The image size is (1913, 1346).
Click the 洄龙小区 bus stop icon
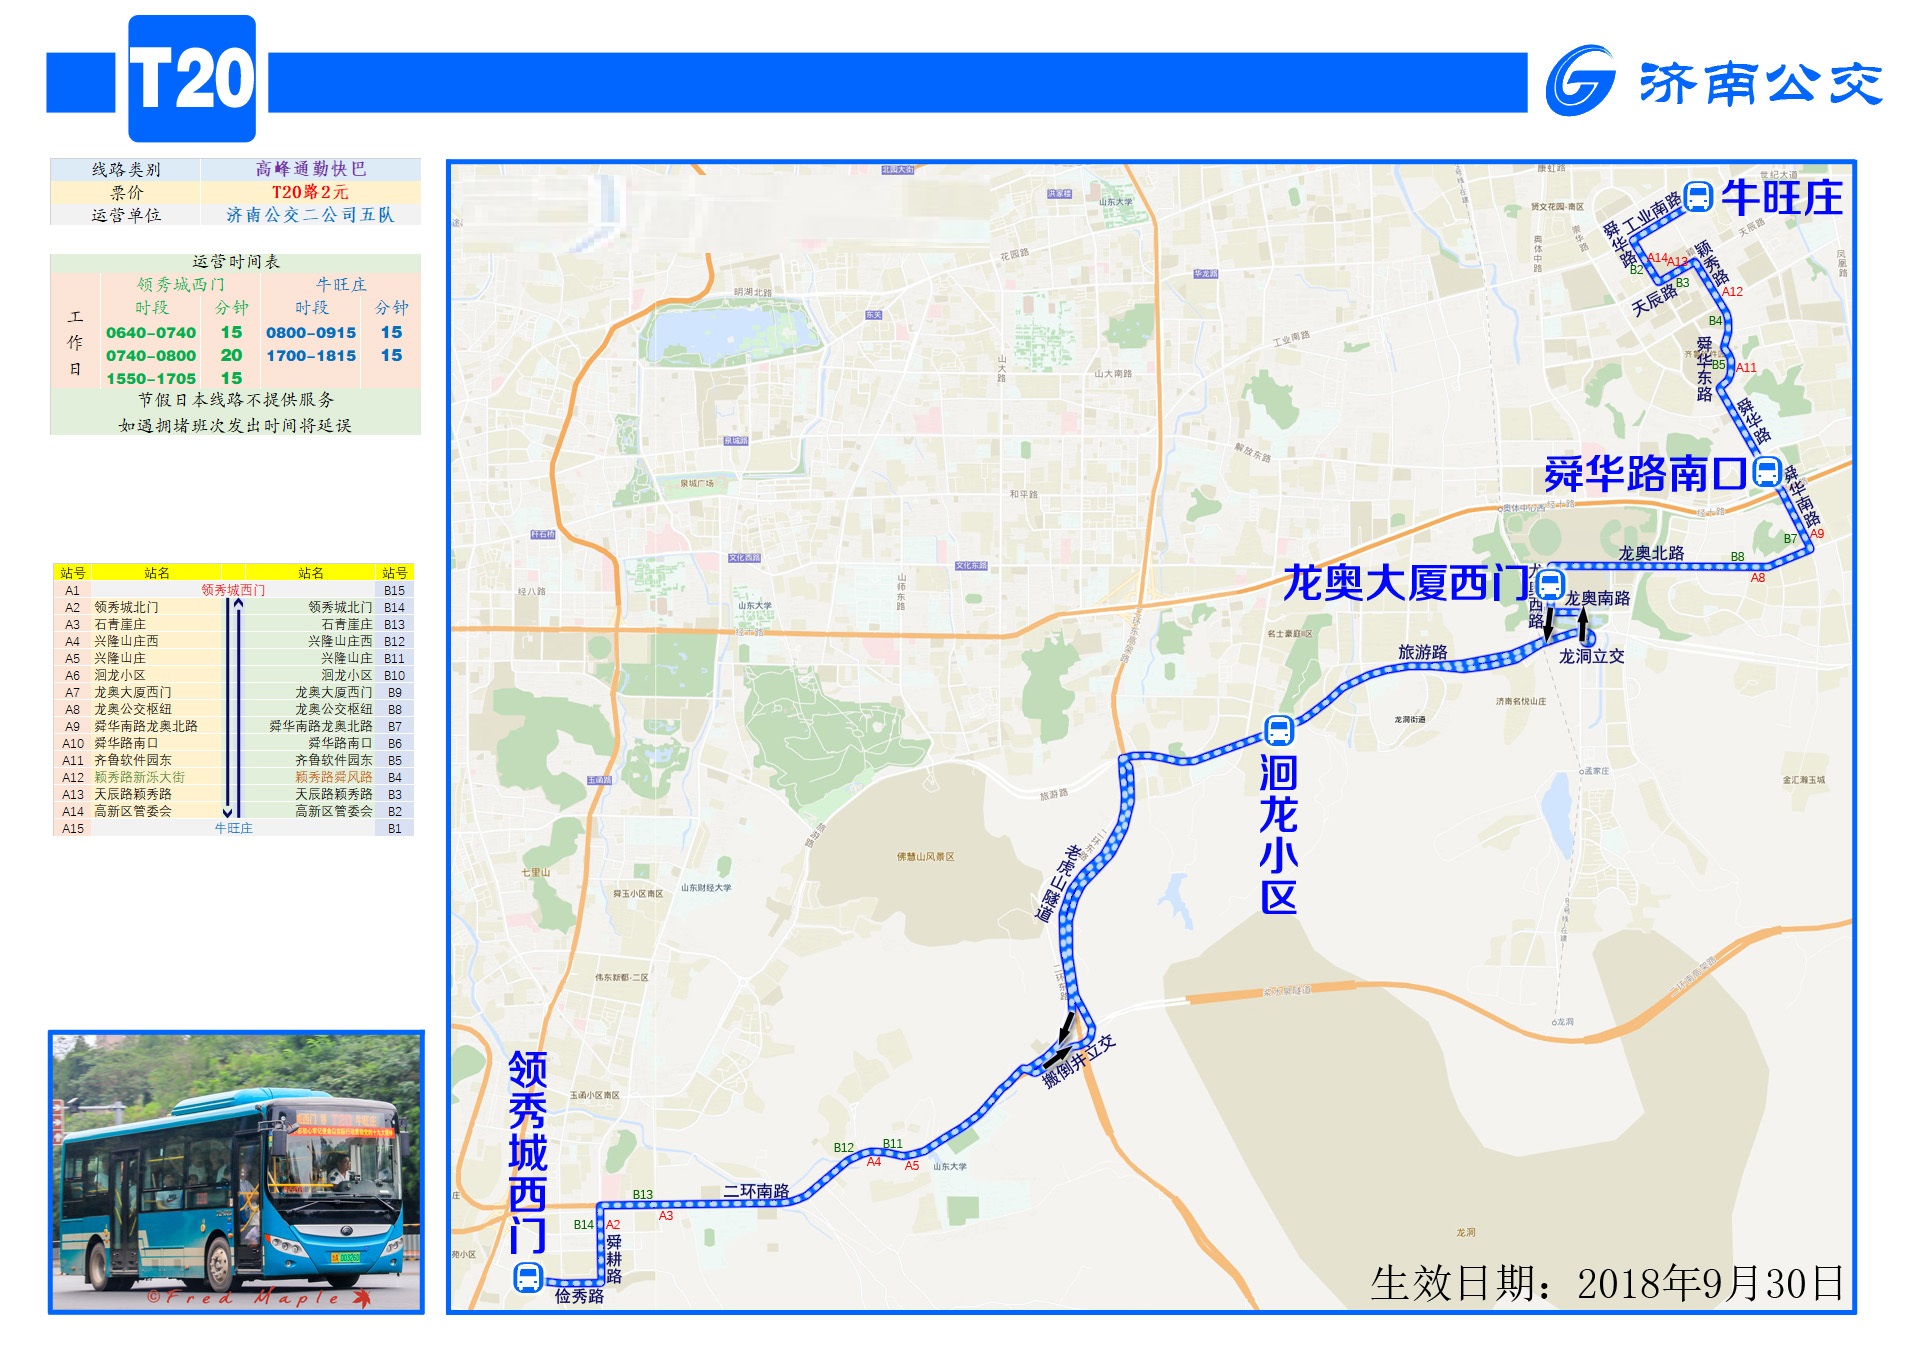tap(1278, 730)
